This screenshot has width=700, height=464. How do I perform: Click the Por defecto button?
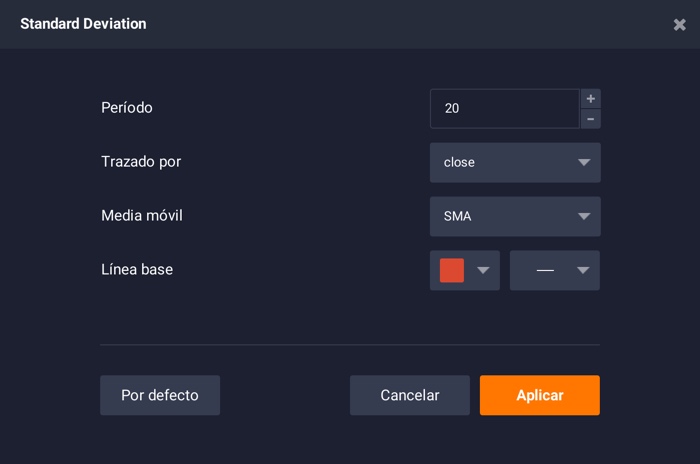[x=160, y=395]
